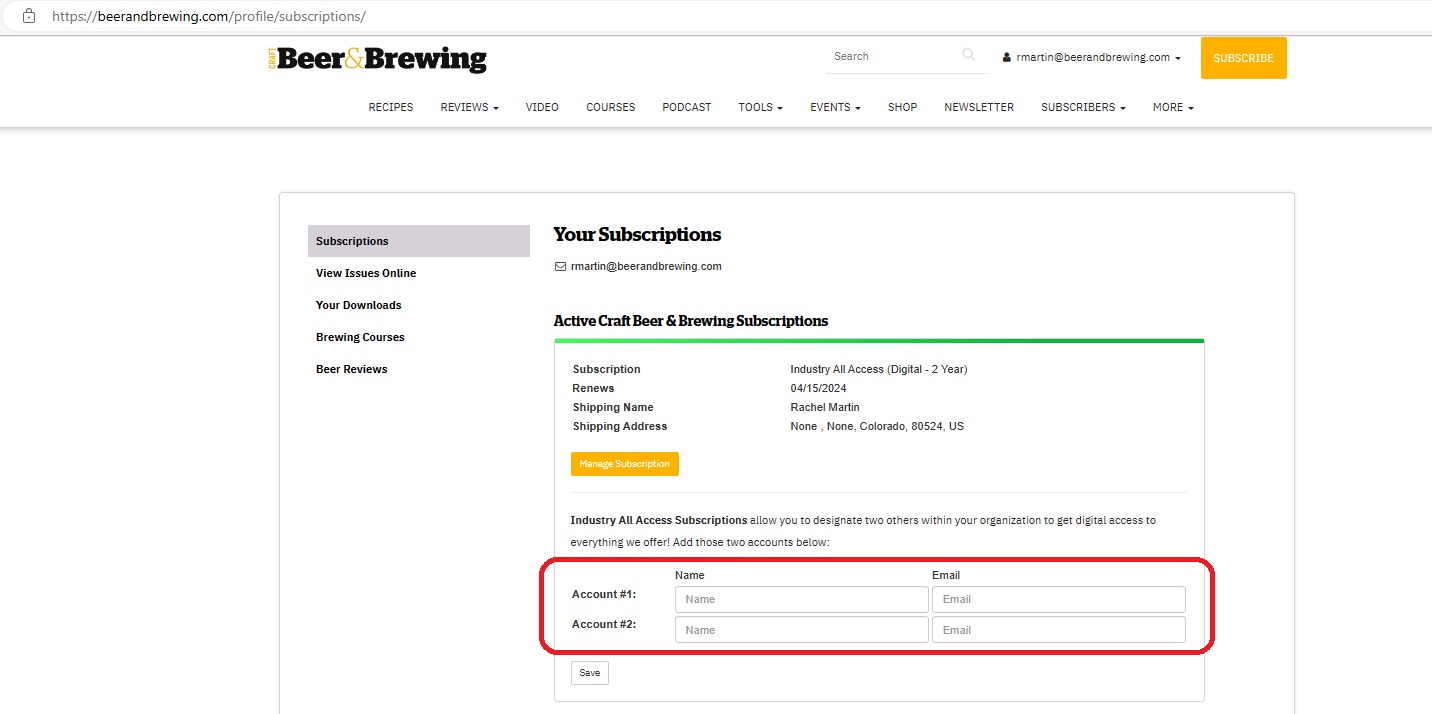The height and width of the screenshot is (714, 1432).
Task: Click the Craft Beer & Brewing logo
Action: coord(377,59)
